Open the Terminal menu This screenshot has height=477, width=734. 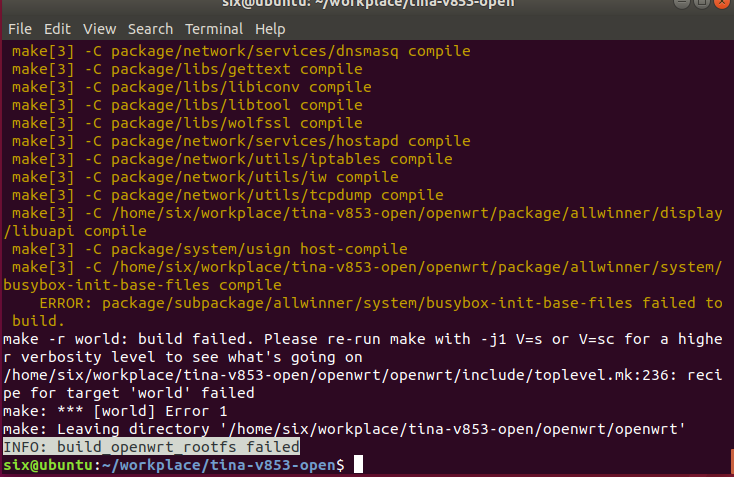coord(214,29)
